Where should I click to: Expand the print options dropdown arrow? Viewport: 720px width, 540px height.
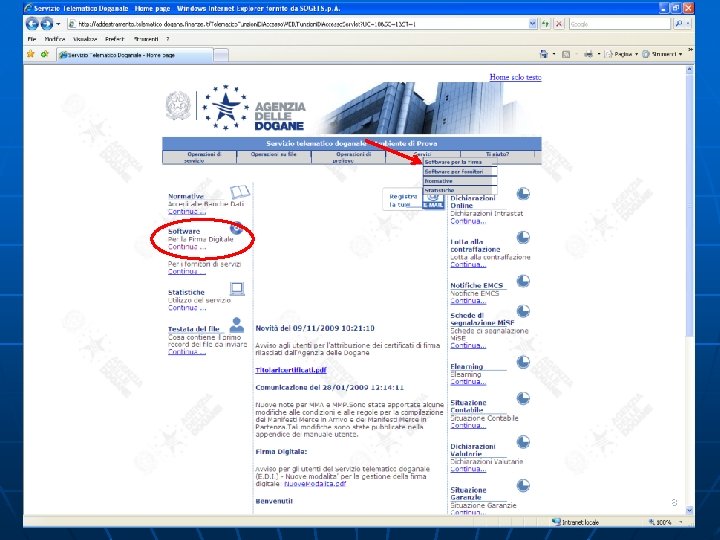point(599,54)
